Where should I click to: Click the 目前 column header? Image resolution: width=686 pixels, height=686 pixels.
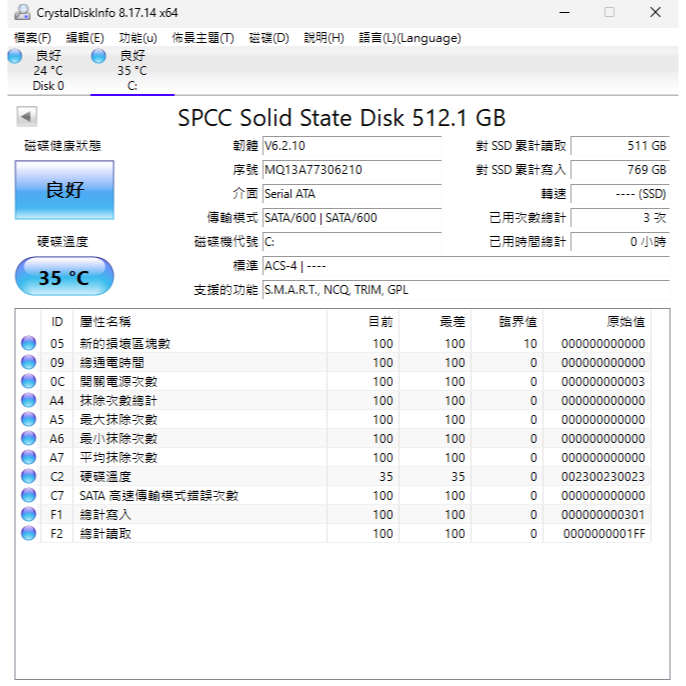[x=363, y=322]
